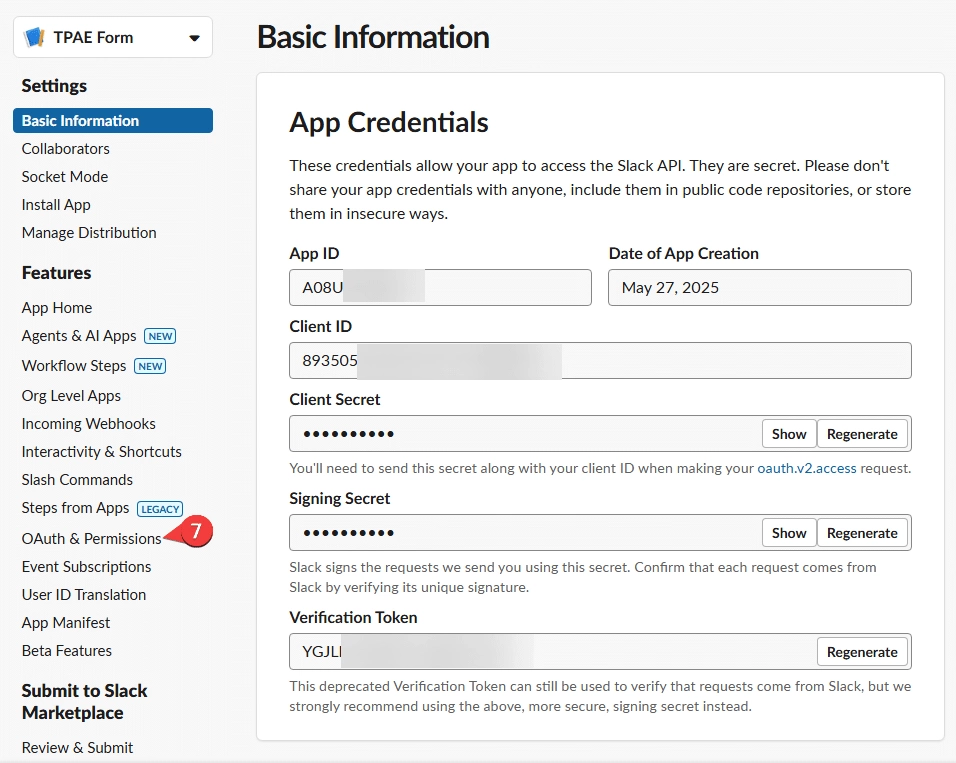Open the oauth.v2.access documentation link
Viewport: 956px width, 763px height.
(x=806, y=468)
